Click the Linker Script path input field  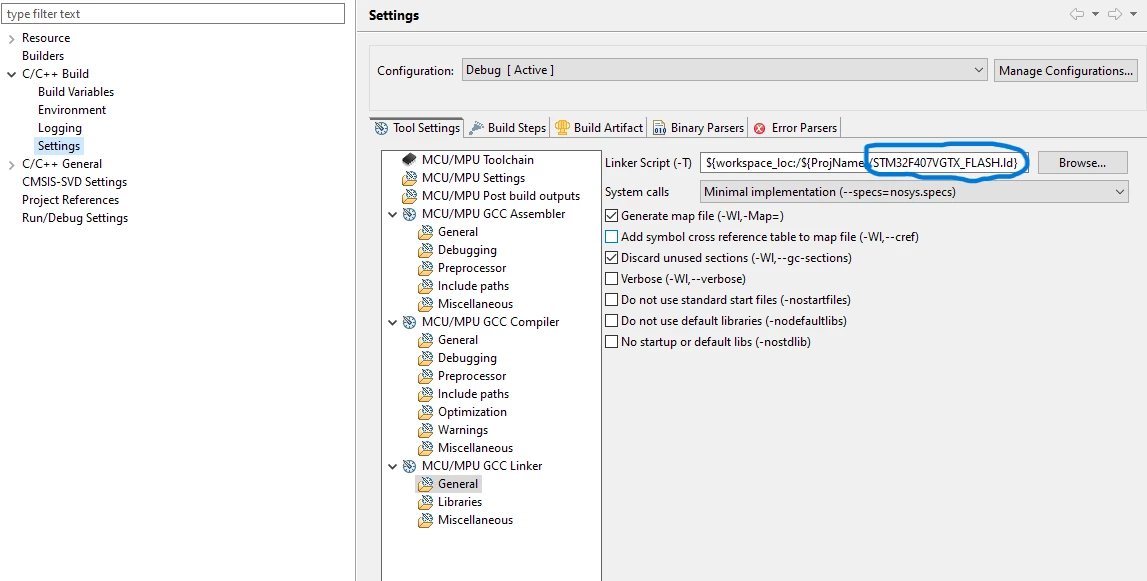[x=864, y=162]
